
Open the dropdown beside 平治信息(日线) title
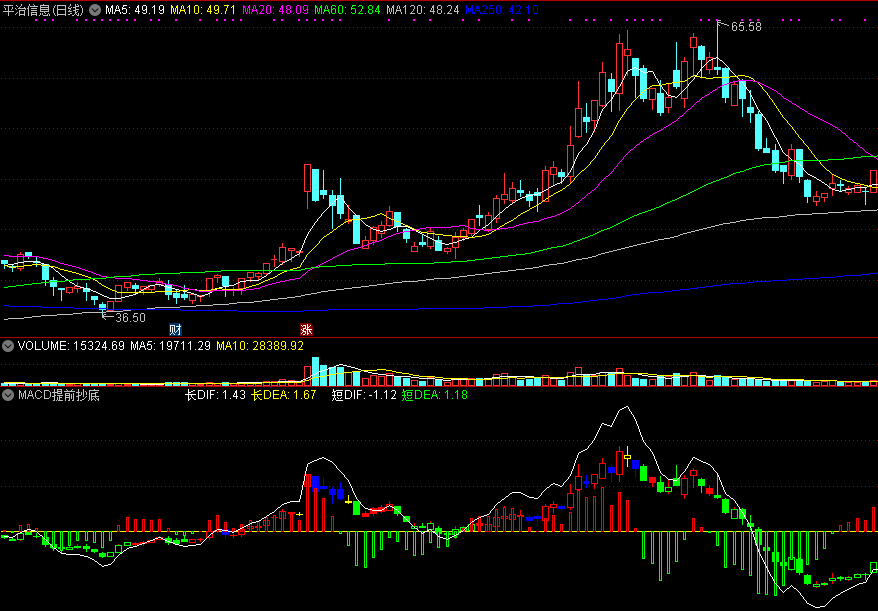95,10
